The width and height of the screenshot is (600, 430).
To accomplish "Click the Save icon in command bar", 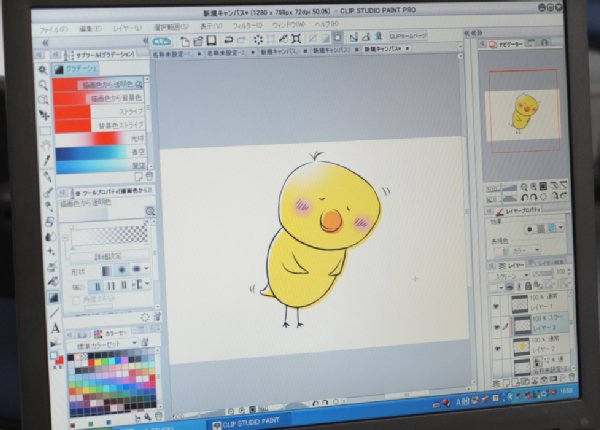I will point(211,40).
